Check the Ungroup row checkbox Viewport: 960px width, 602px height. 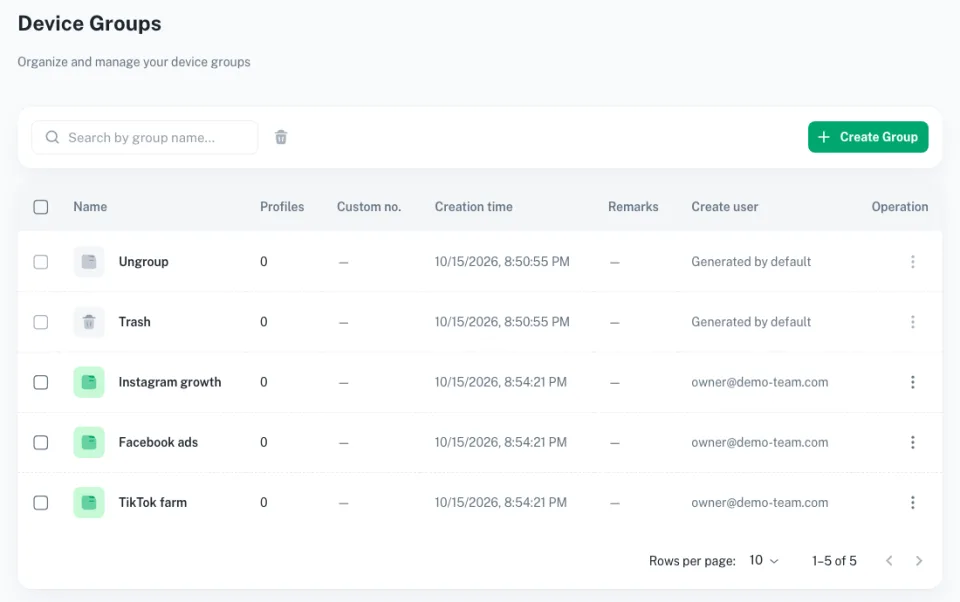tap(40, 262)
